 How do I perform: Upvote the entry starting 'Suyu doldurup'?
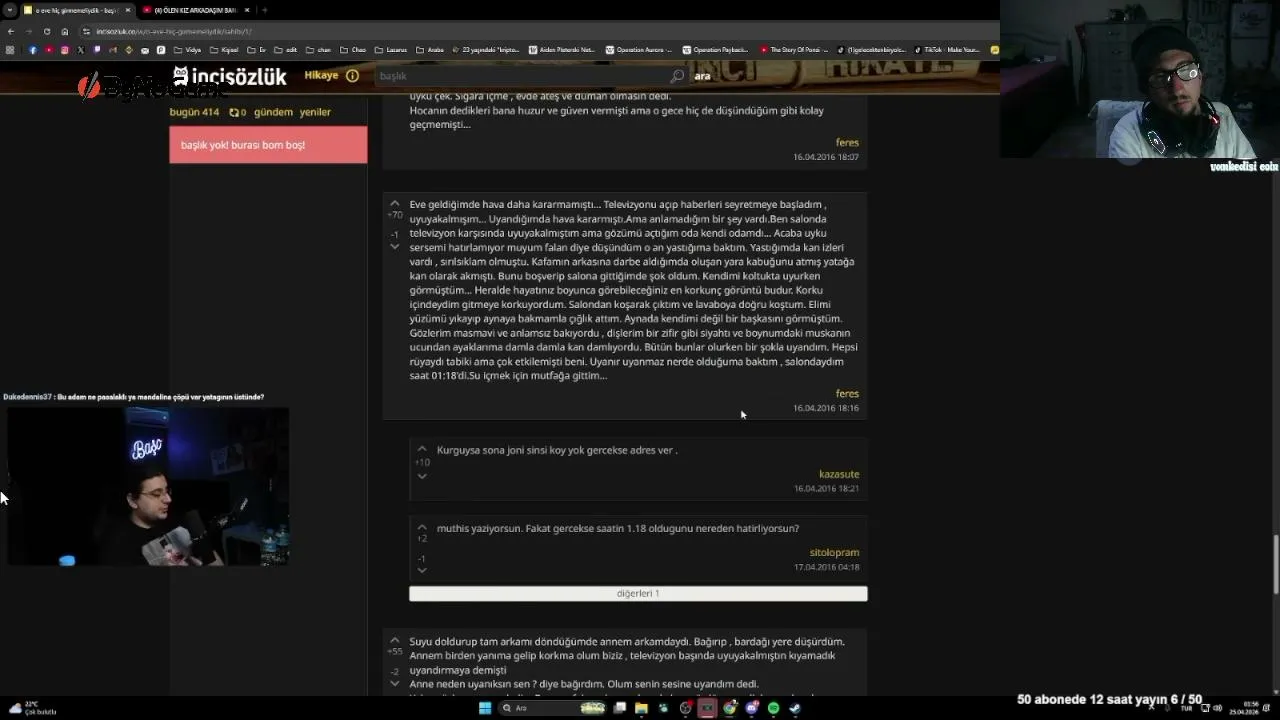point(394,641)
